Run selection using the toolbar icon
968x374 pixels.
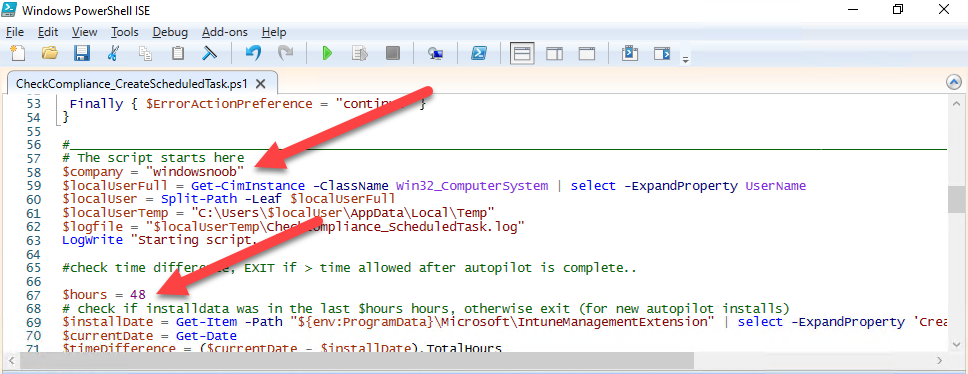pos(359,54)
